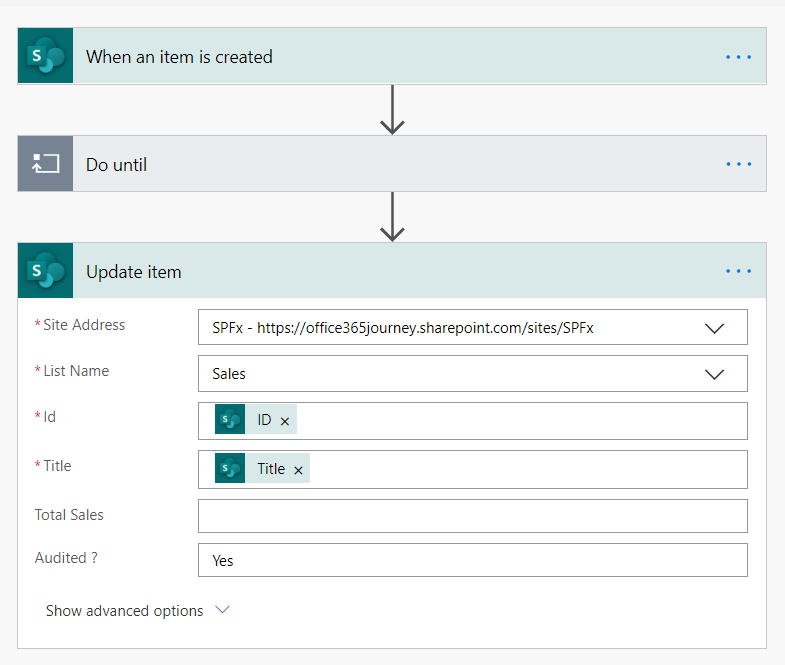Expand the 'When an item is created' trigger card
785x665 pixels.
392,56
